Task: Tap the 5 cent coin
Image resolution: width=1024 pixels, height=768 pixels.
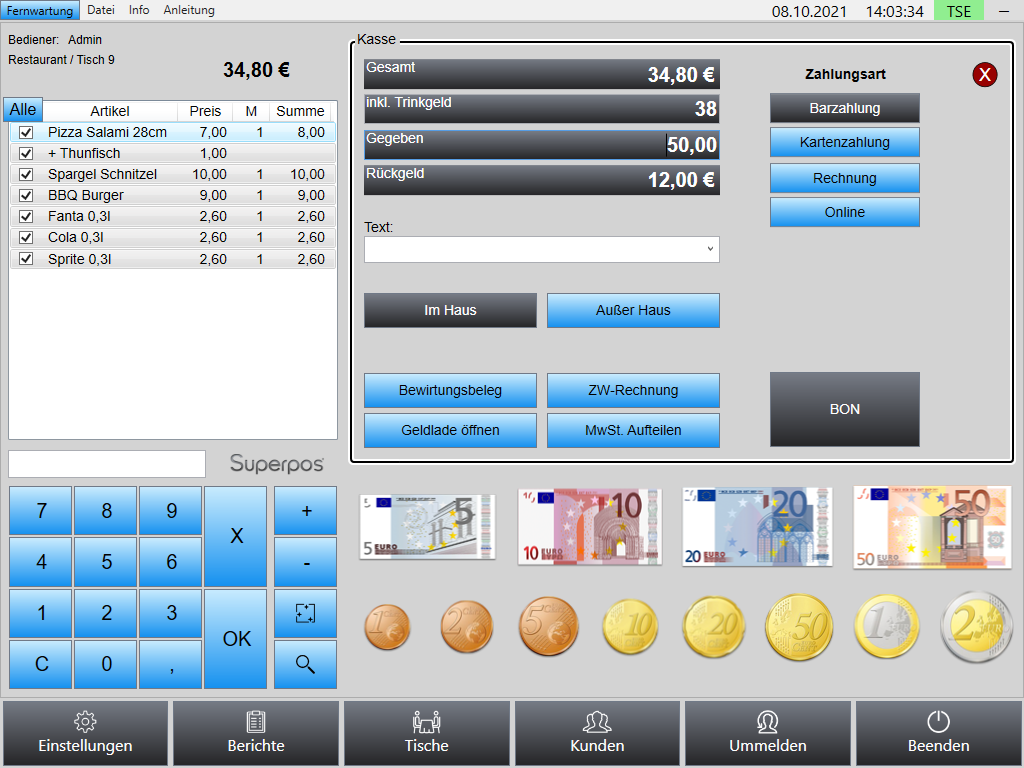Action: [549, 626]
